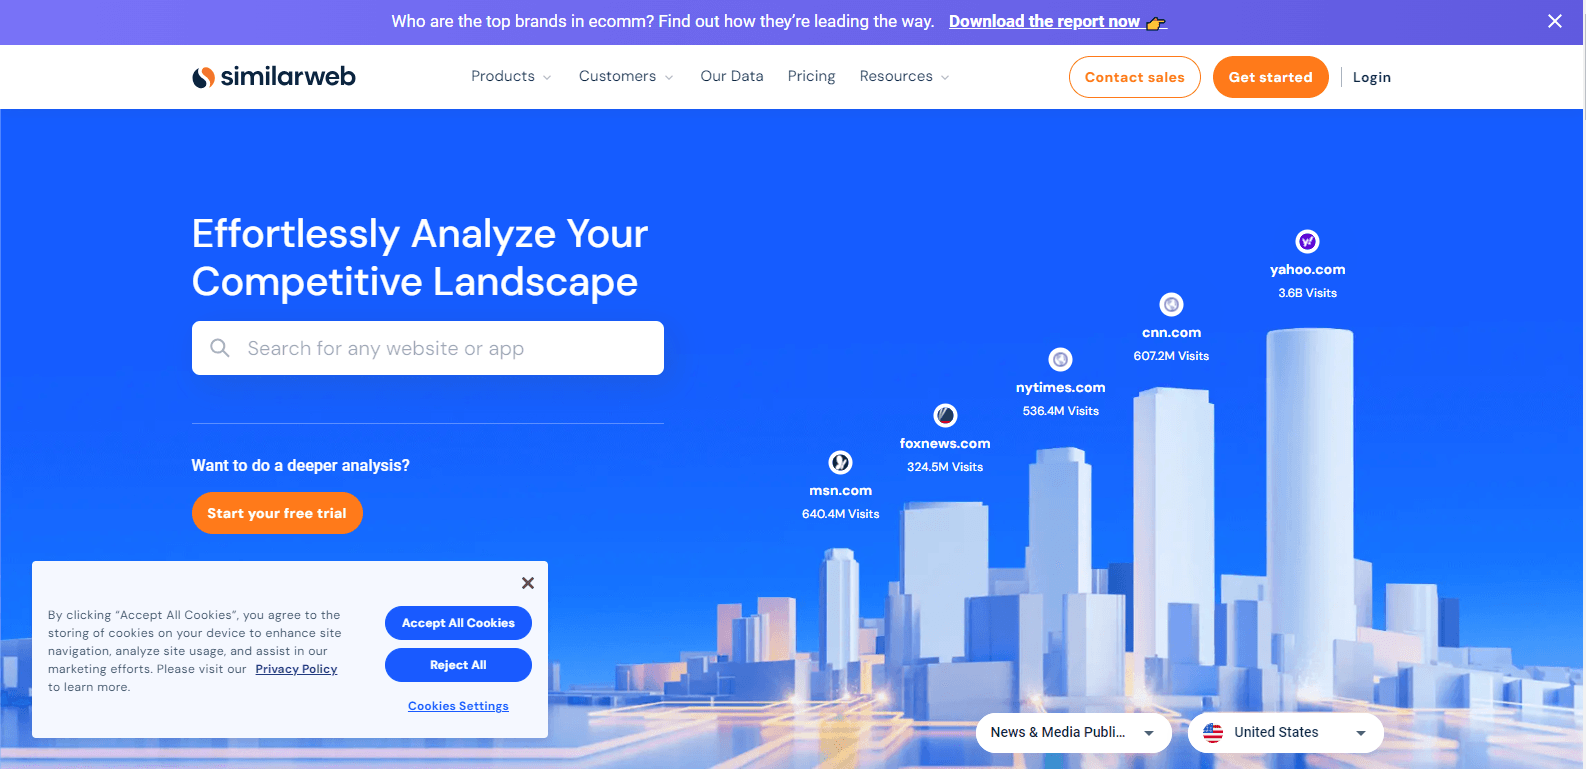Click the 3.6B Visits text
Viewport: 1586px width, 769px height.
[1307, 293]
